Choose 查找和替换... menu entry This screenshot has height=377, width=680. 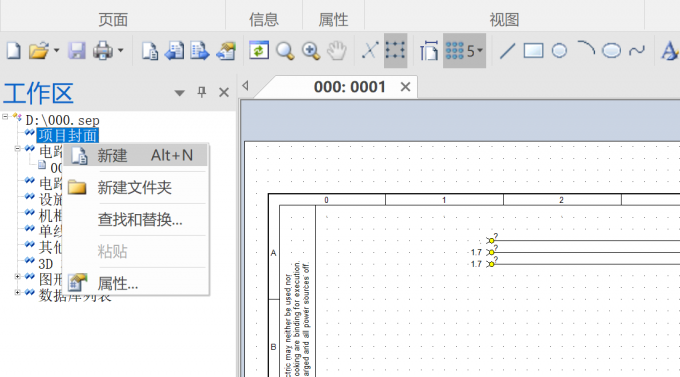136,220
